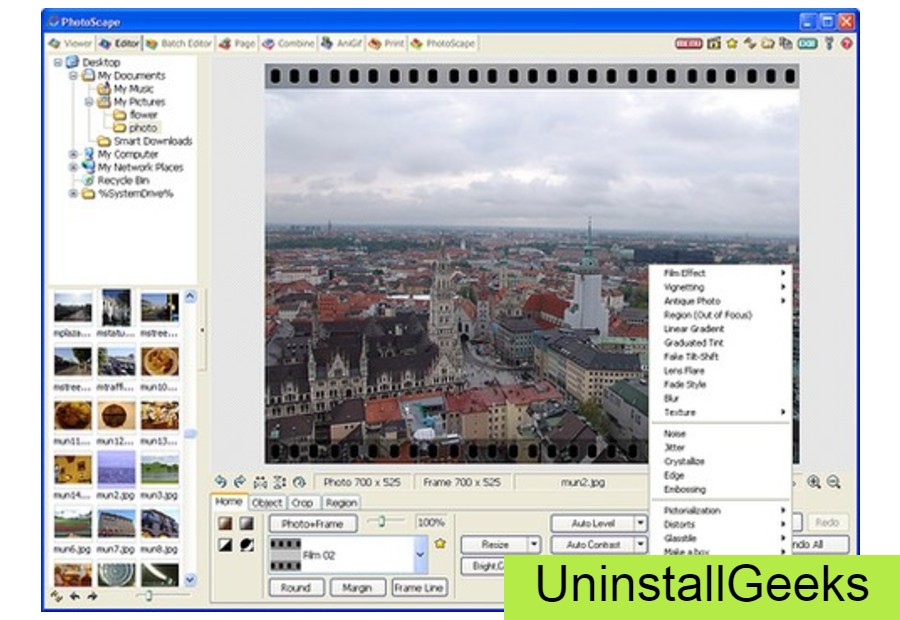
Task: Open the wrench settings icon in top toolbar
Action: tap(829, 43)
